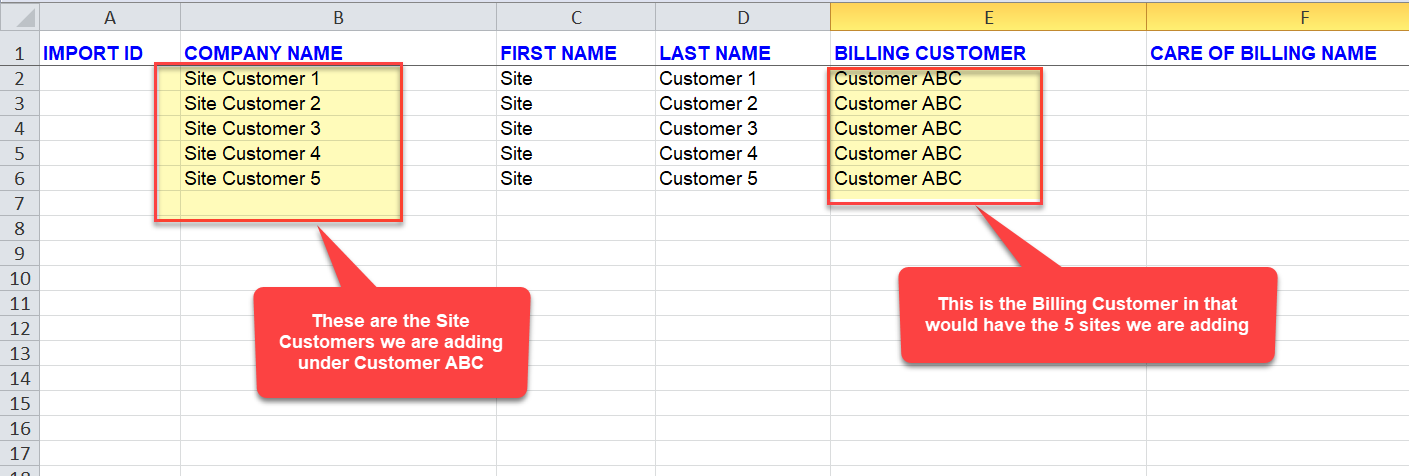Click the BILLING CUSTOMER header cell
Viewport: 1409px width, 476px height.
930,54
